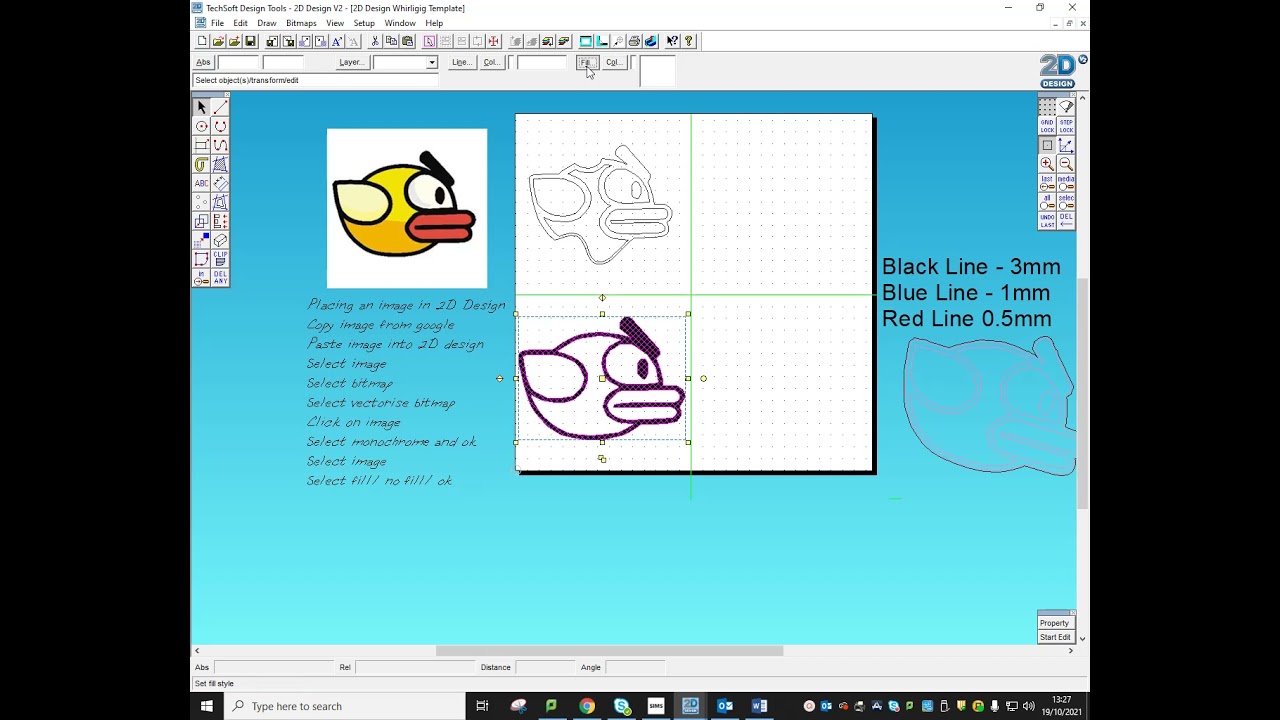Open Outlook from the taskbar

click(x=725, y=706)
